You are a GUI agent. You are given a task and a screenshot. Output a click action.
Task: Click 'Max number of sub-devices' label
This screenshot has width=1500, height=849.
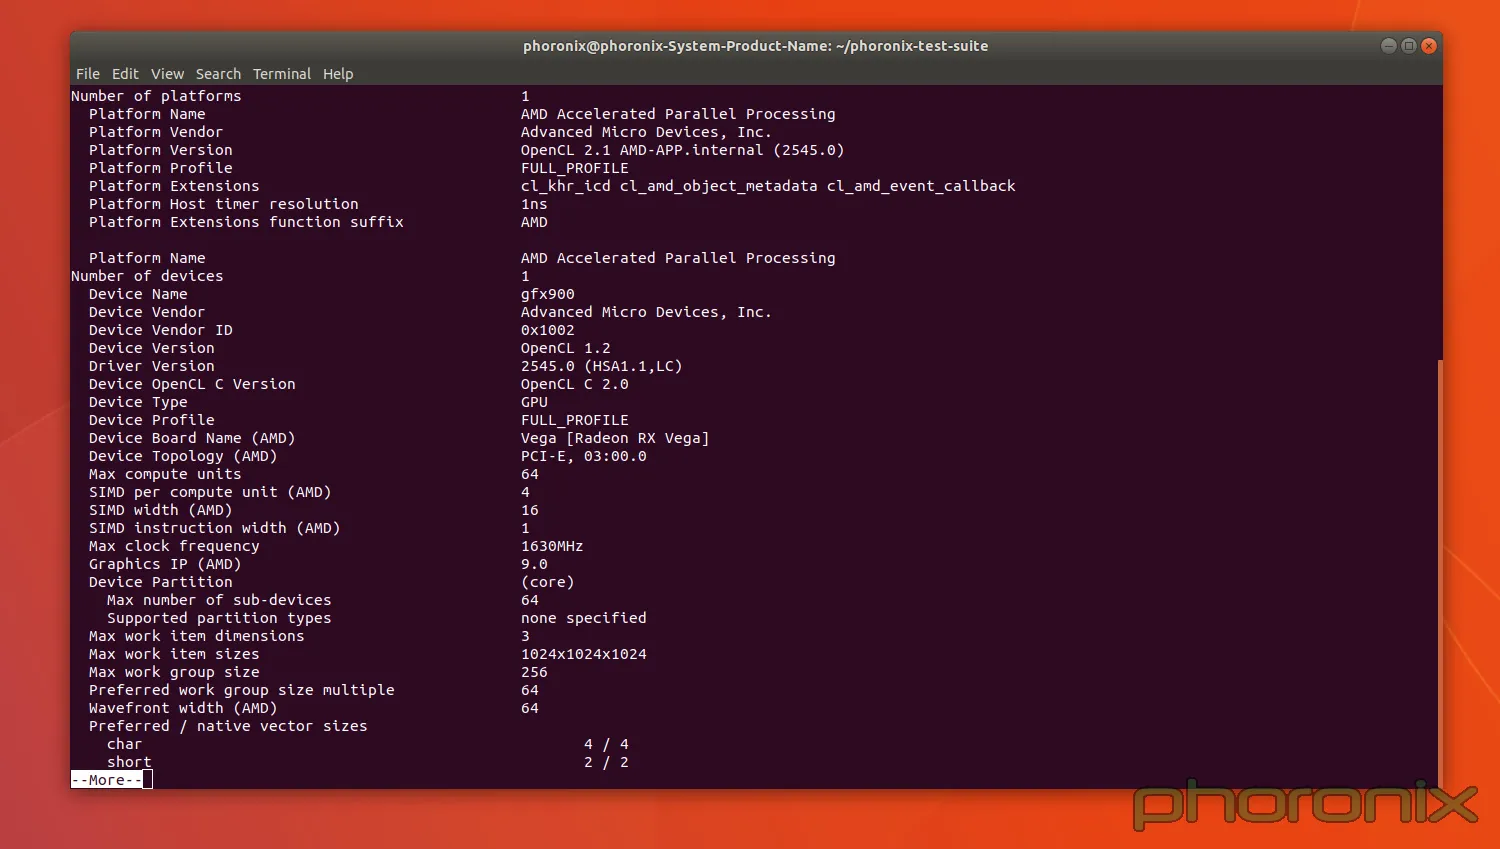pyautogui.click(x=219, y=600)
